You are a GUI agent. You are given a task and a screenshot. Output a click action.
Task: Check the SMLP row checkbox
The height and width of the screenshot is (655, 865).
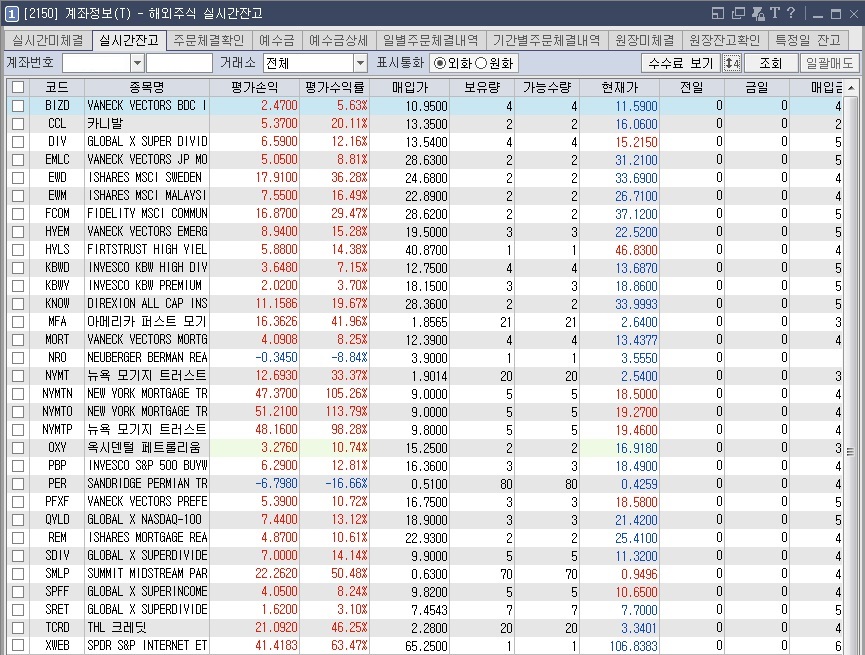tap(18, 574)
